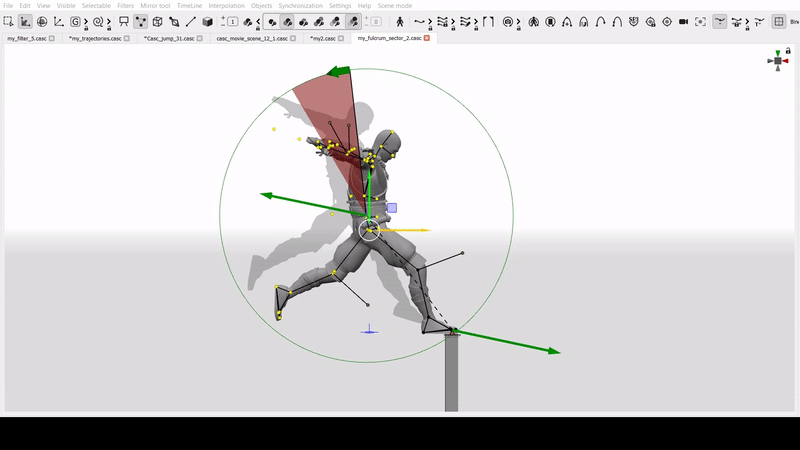
Task: Click the diagonal line tool icon
Action: pyautogui.click(x=190, y=21)
